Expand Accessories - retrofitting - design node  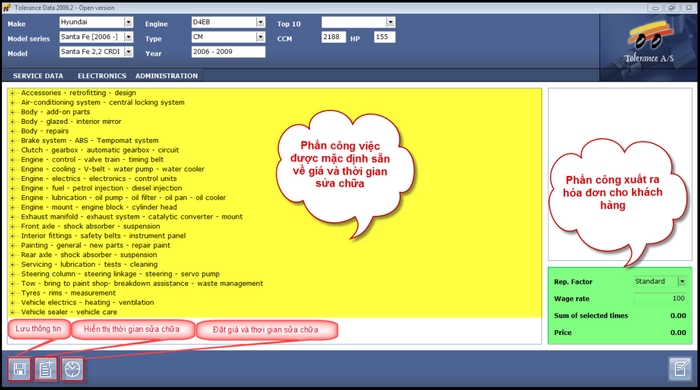point(12,93)
